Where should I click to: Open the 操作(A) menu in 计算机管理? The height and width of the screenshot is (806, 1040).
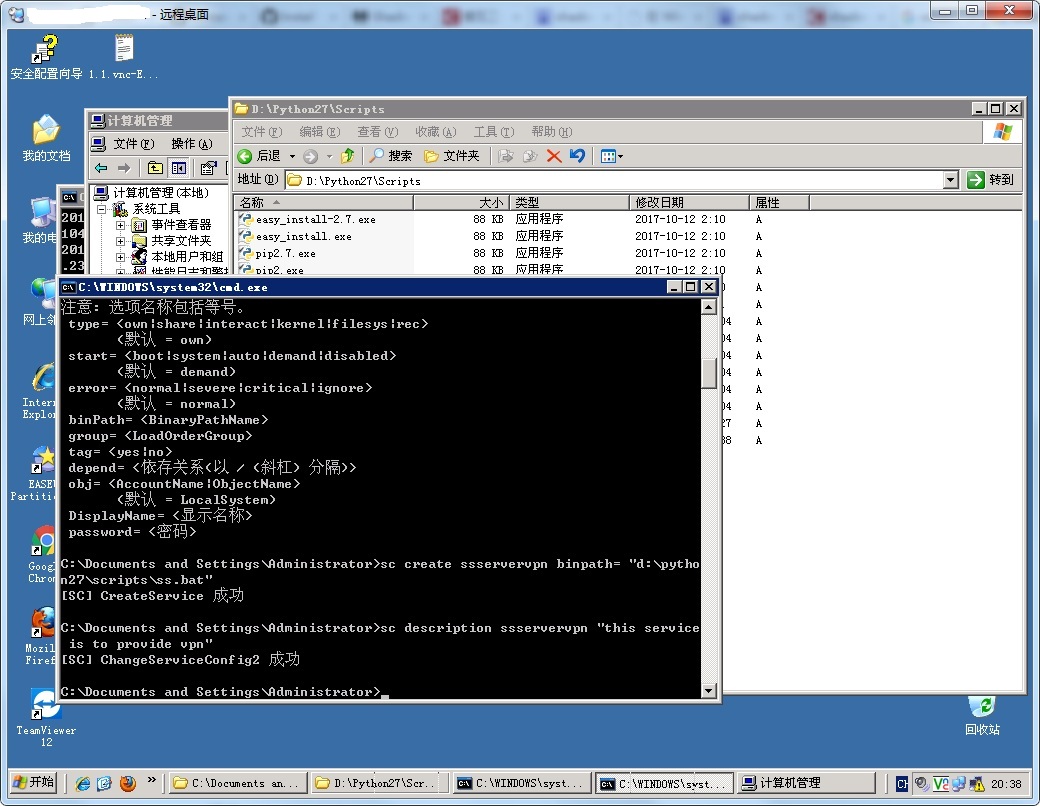192,144
